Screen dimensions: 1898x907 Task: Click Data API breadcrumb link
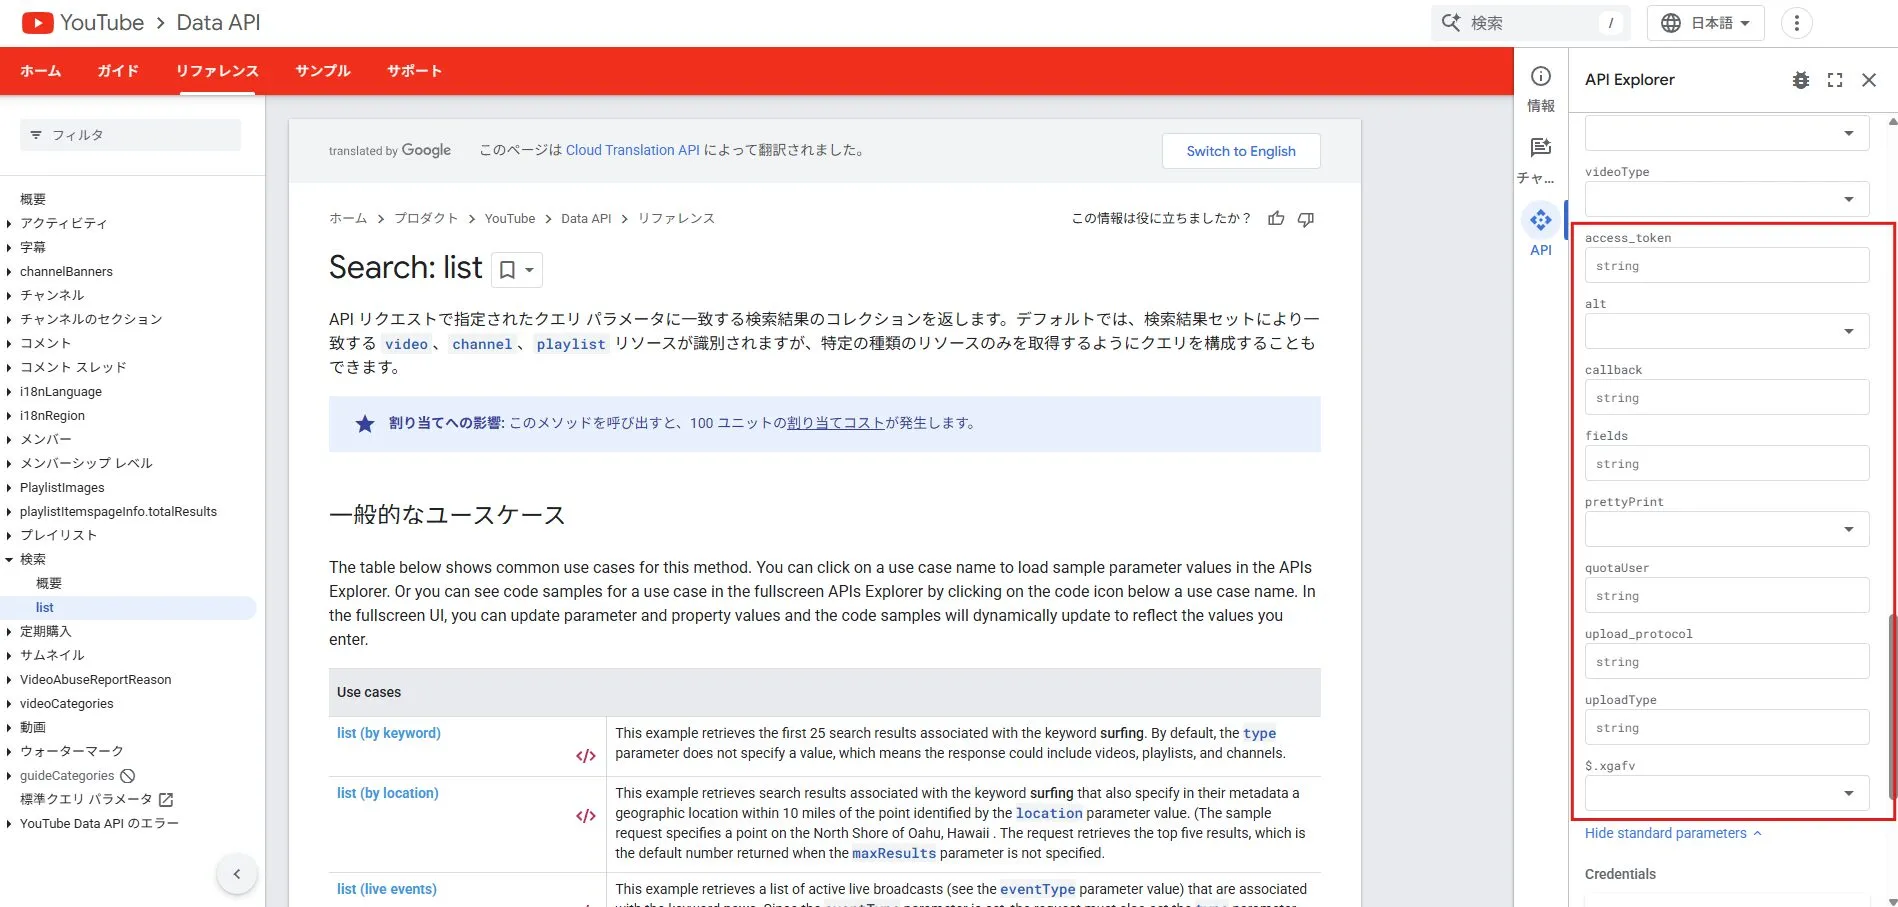click(x=586, y=218)
